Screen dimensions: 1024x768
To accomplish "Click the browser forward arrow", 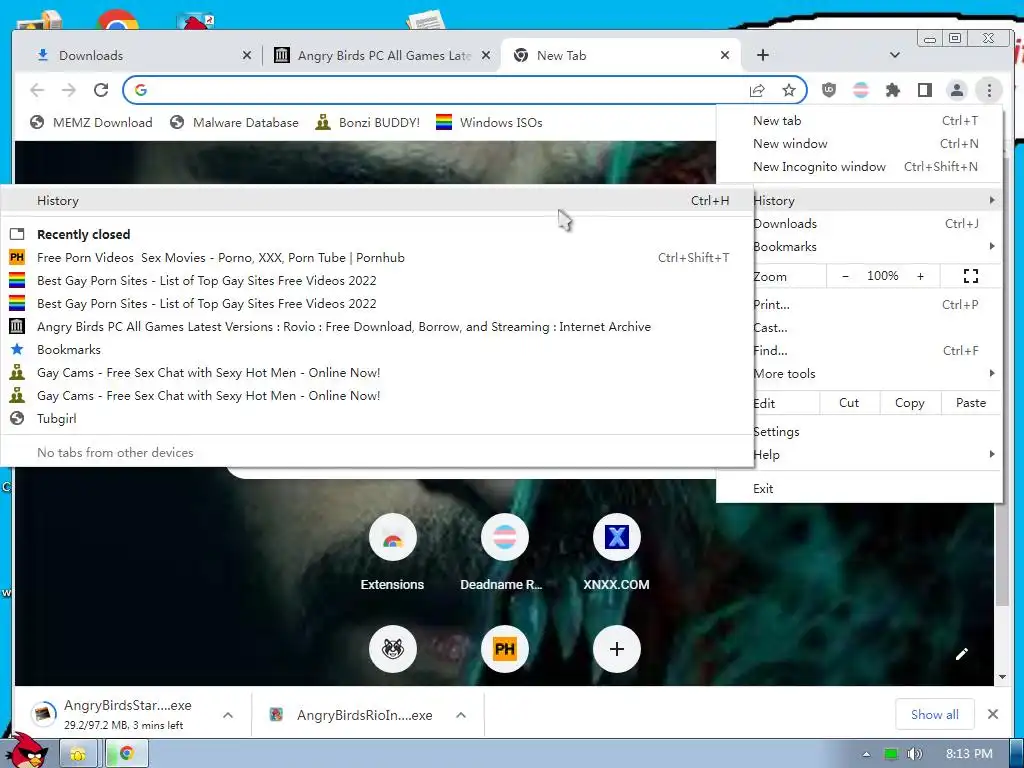I will (69, 90).
